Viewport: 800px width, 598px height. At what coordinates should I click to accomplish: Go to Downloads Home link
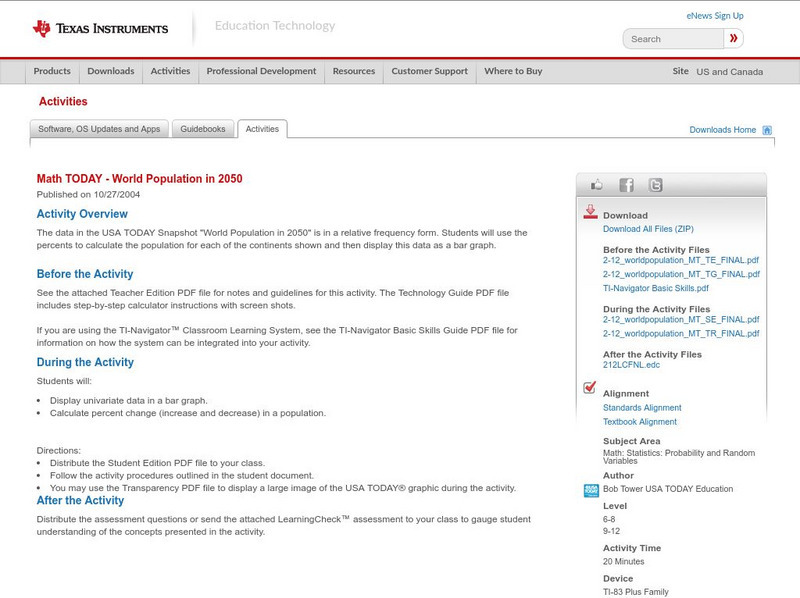coord(722,130)
